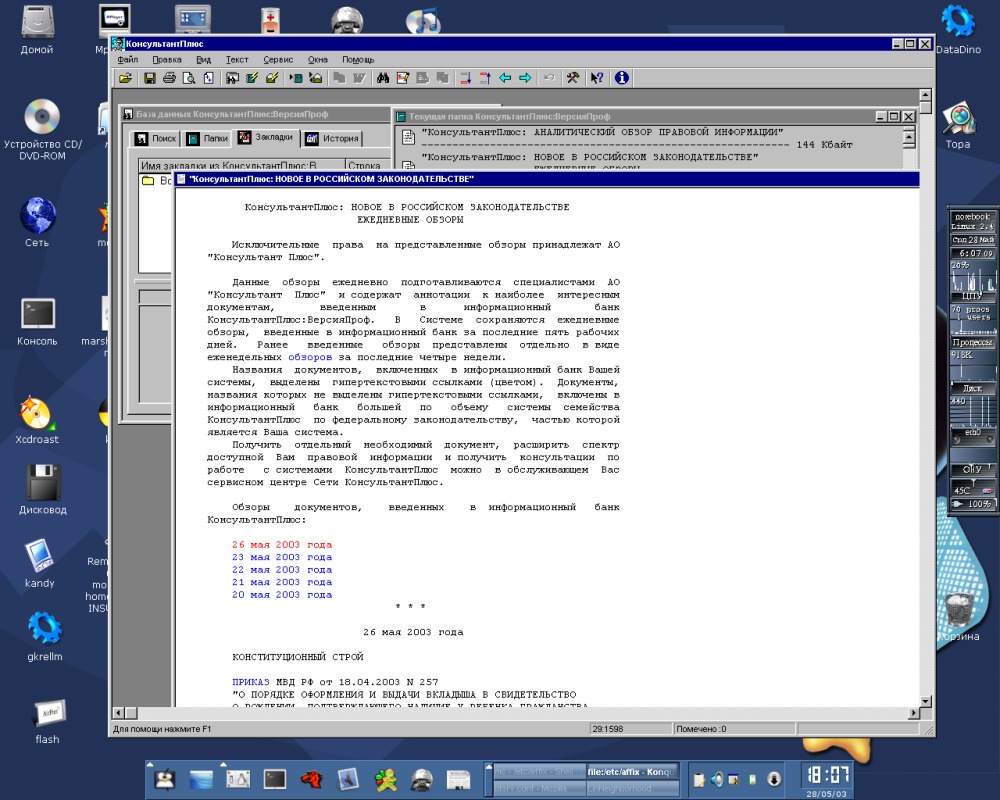Click the hammer and wrench settings icon

(573, 78)
